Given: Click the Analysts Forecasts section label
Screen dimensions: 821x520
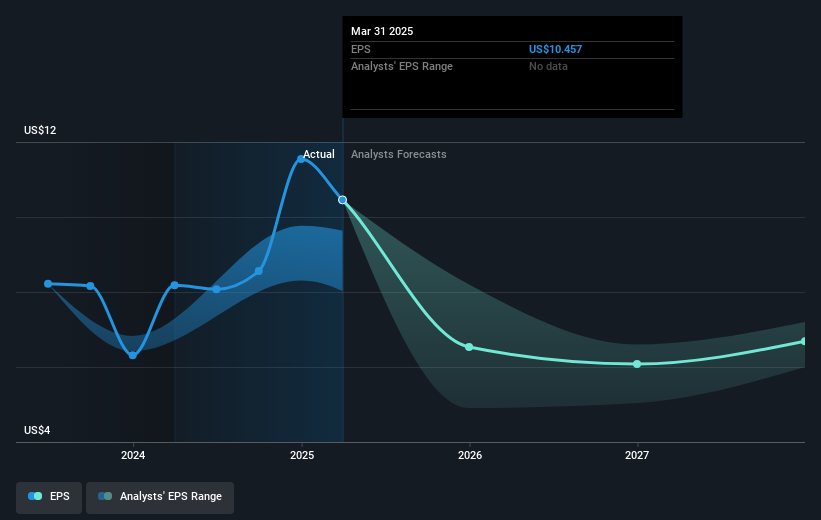Looking at the screenshot, I should point(398,154).
